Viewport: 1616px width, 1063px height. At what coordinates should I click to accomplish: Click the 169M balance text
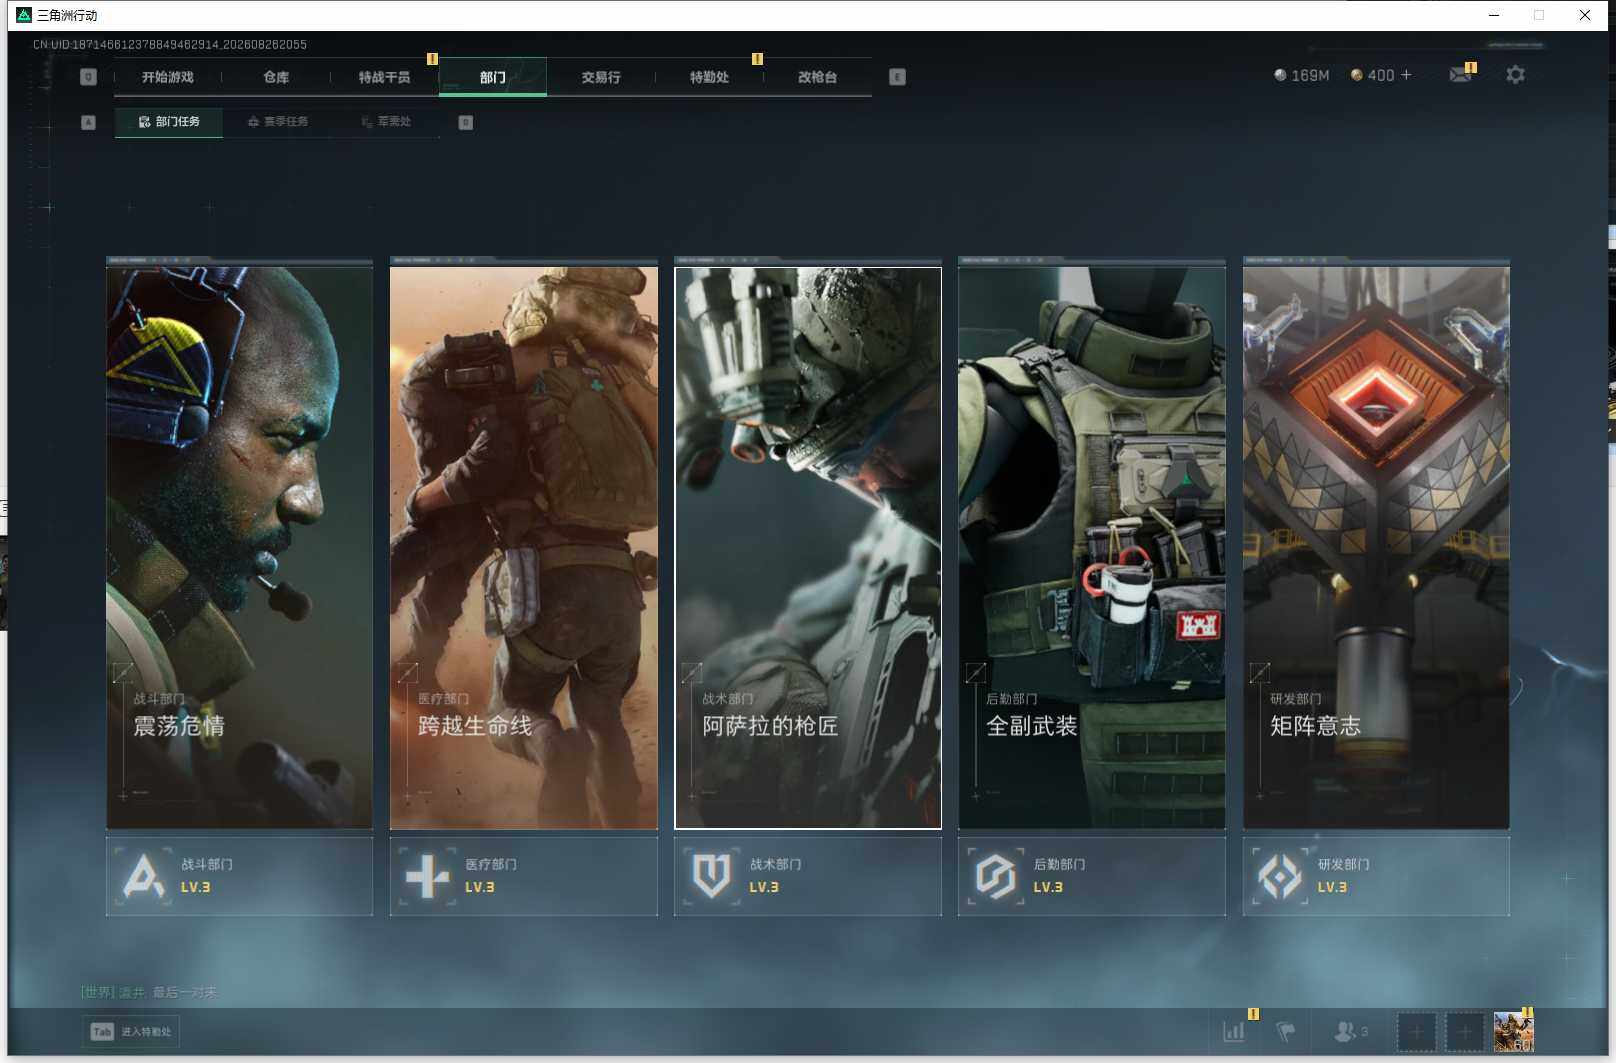tap(1310, 75)
